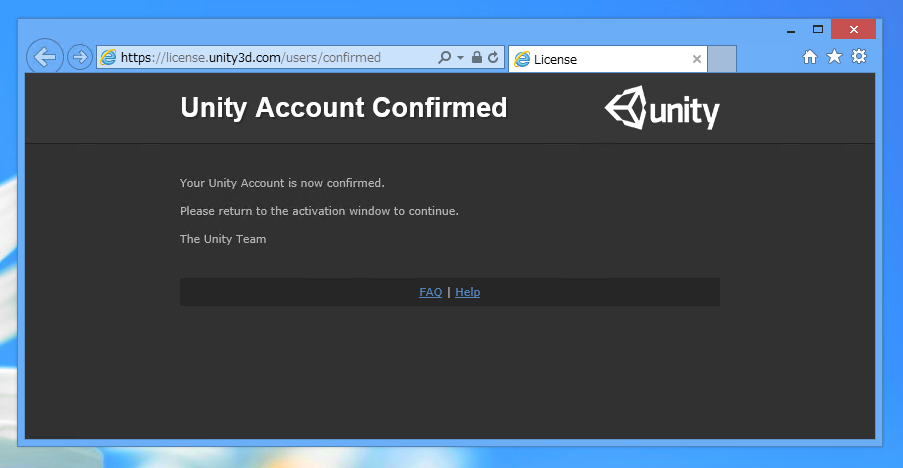Click 'The Unity Team' signature text
This screenshot has width=903, height=468.
(x=223, y=239)
